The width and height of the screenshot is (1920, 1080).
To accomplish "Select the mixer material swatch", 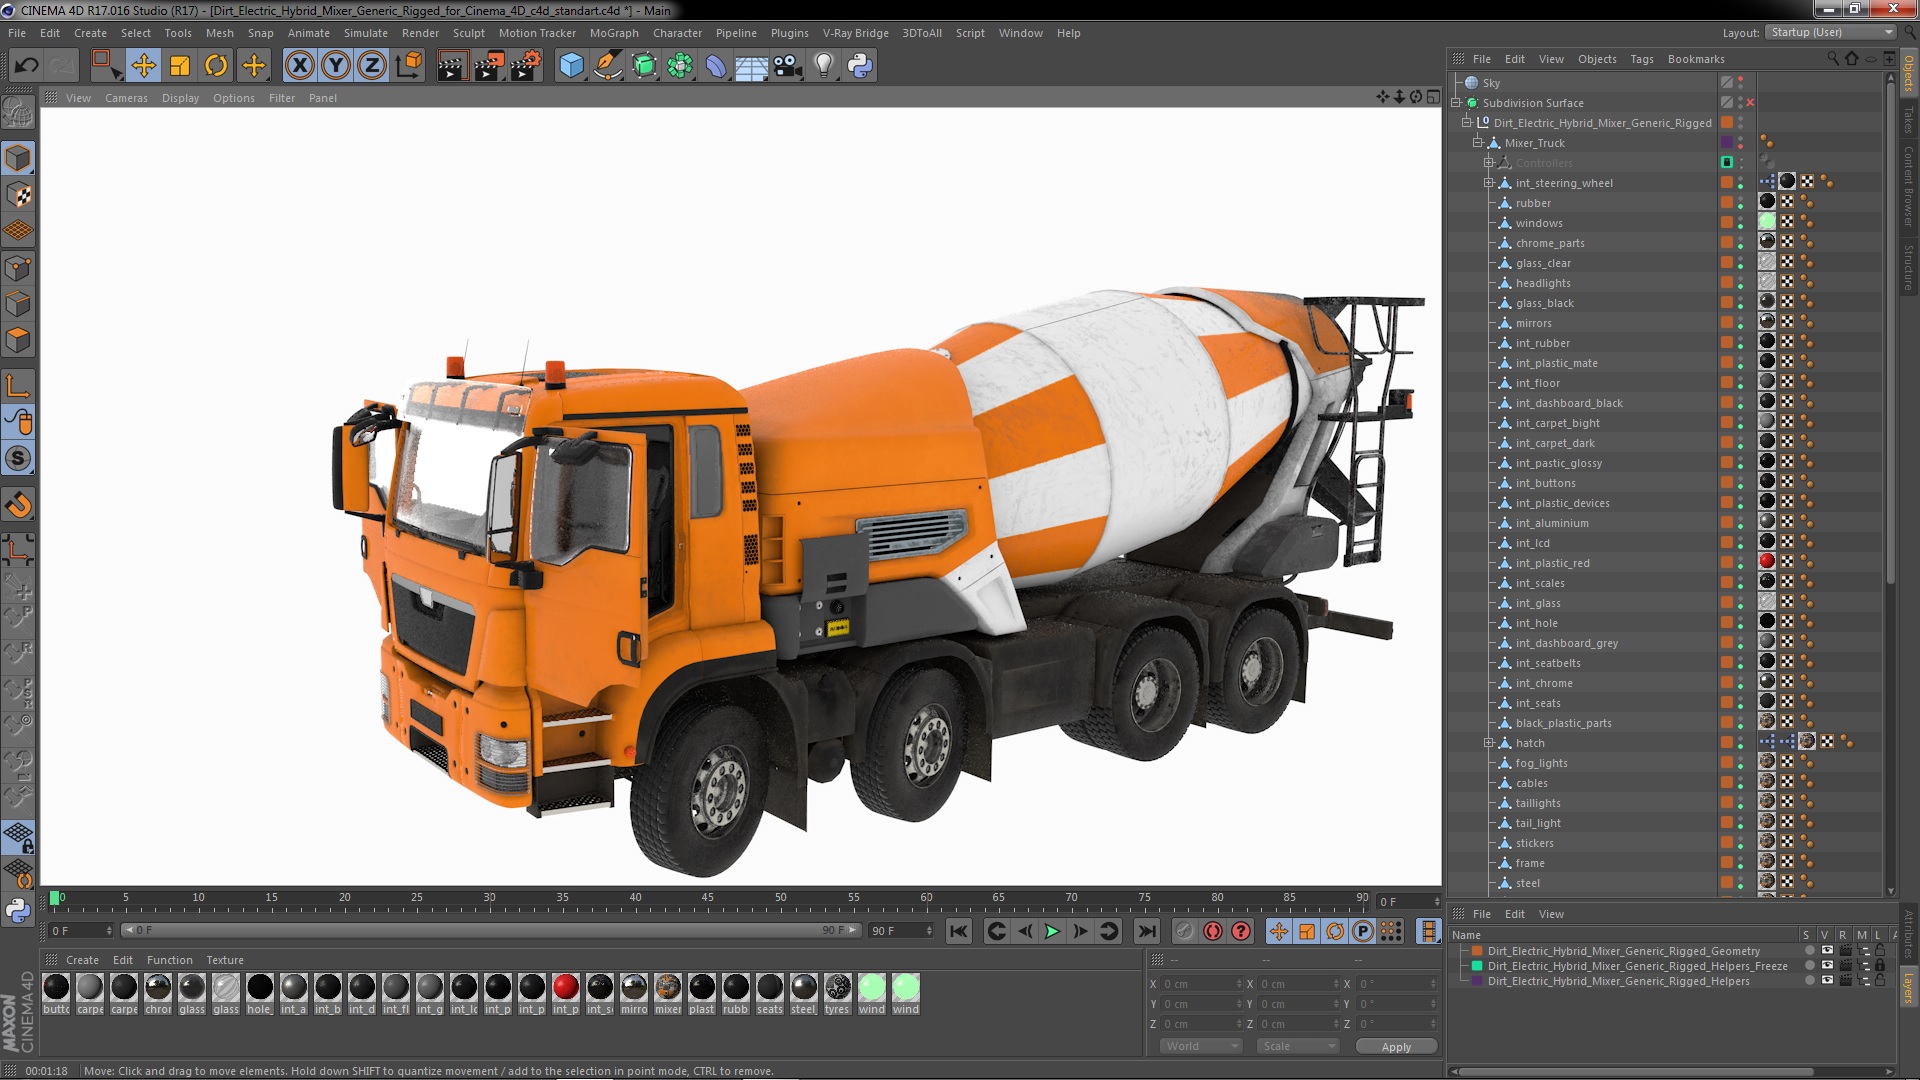I will [667, 987].
